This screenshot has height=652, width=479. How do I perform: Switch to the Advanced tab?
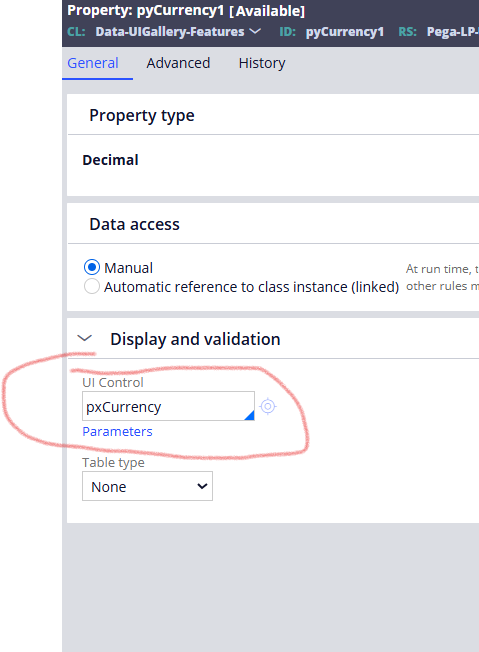click(178, 63)
